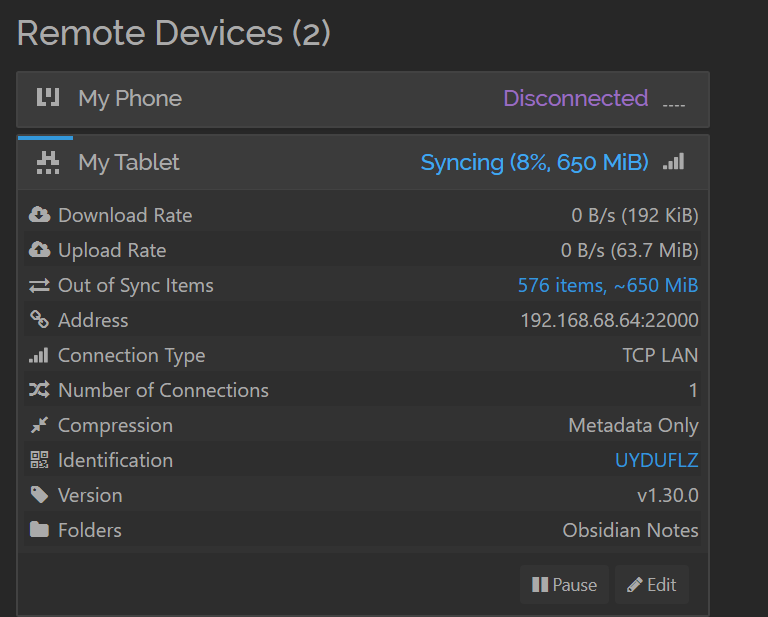This screenshot has height=617, width=768.
Task: Click the Upload Rate cloud icon
Action: 39,250
